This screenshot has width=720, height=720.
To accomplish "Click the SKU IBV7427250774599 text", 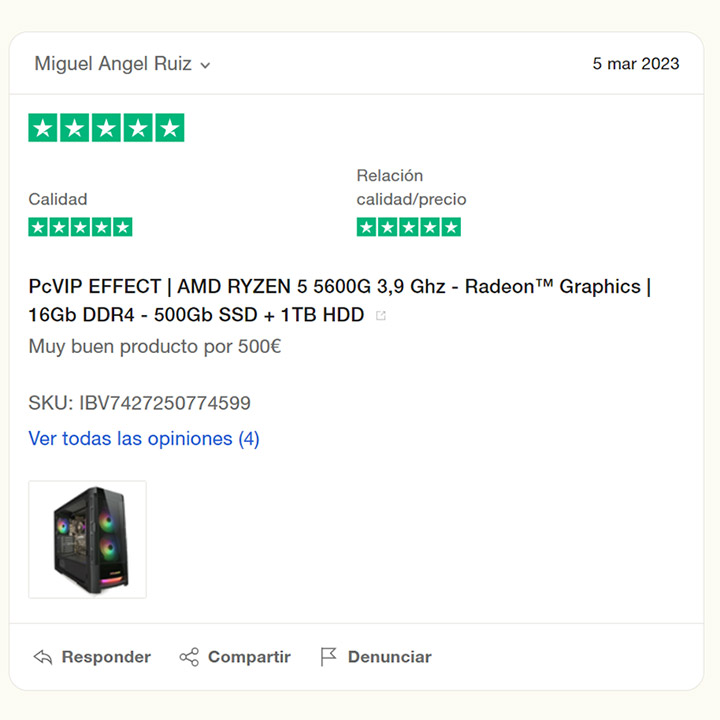I will click(140, 403).
